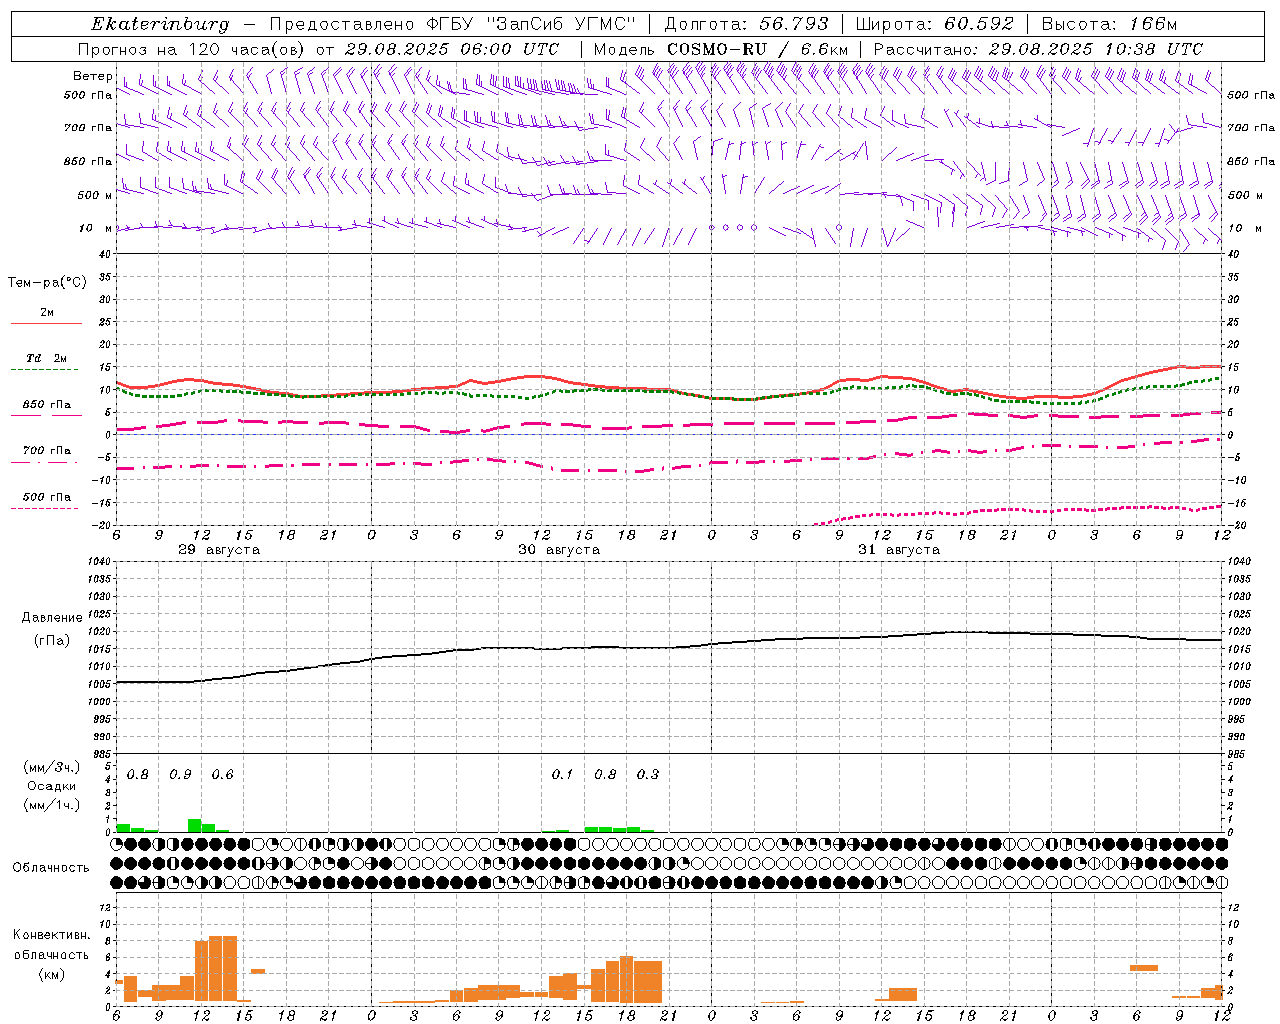Click the 'Осадки' precipitation label
This screenshot has height=1024, width=1280.
click(x=52, y=786)
